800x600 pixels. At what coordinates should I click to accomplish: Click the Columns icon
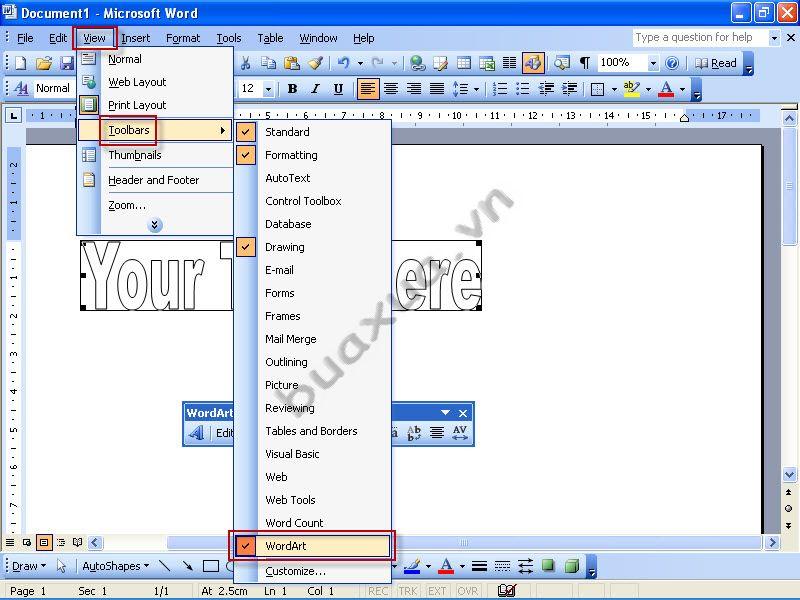[510, 63]
